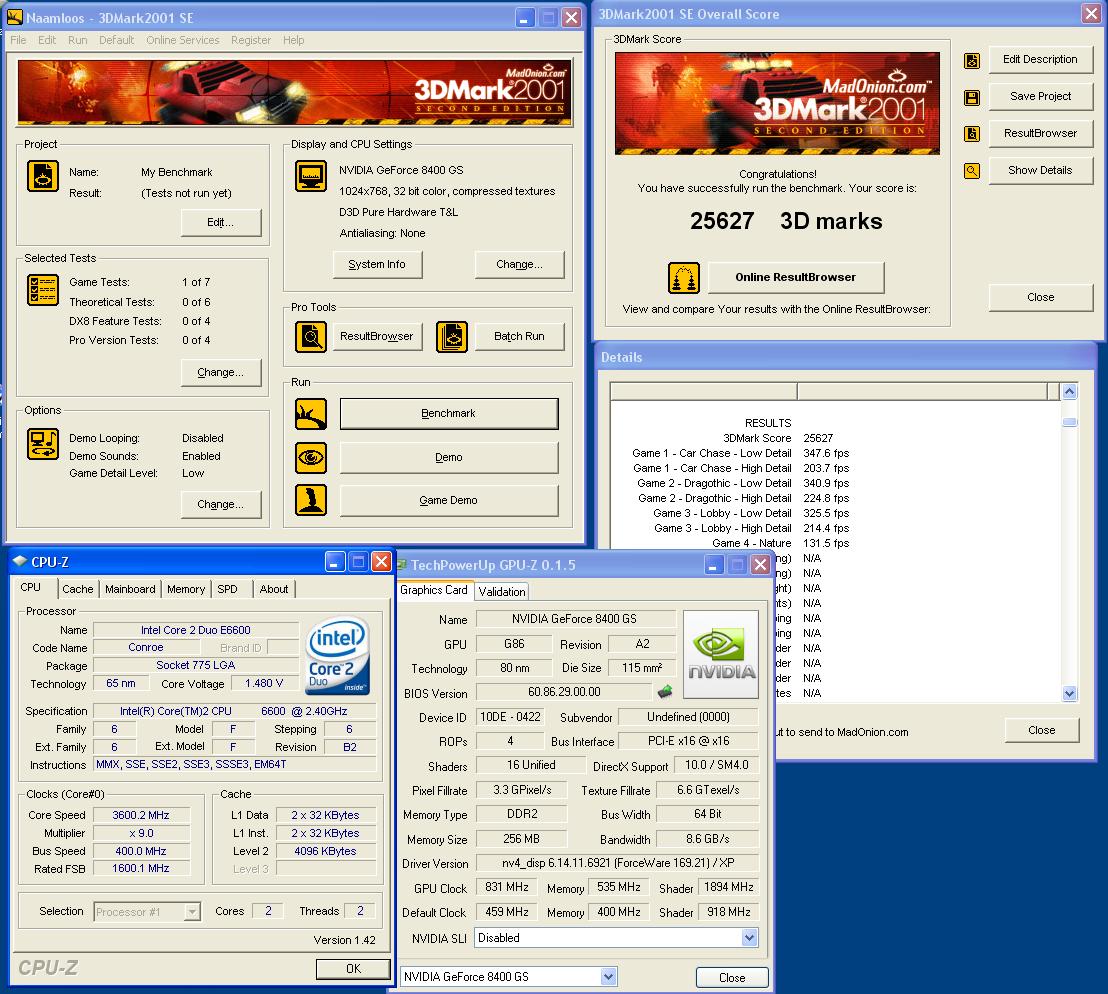Switch to the Memory tab in CPU-Z
Viewport: 1108px width, 994px height.
click(x=186, y=589)
